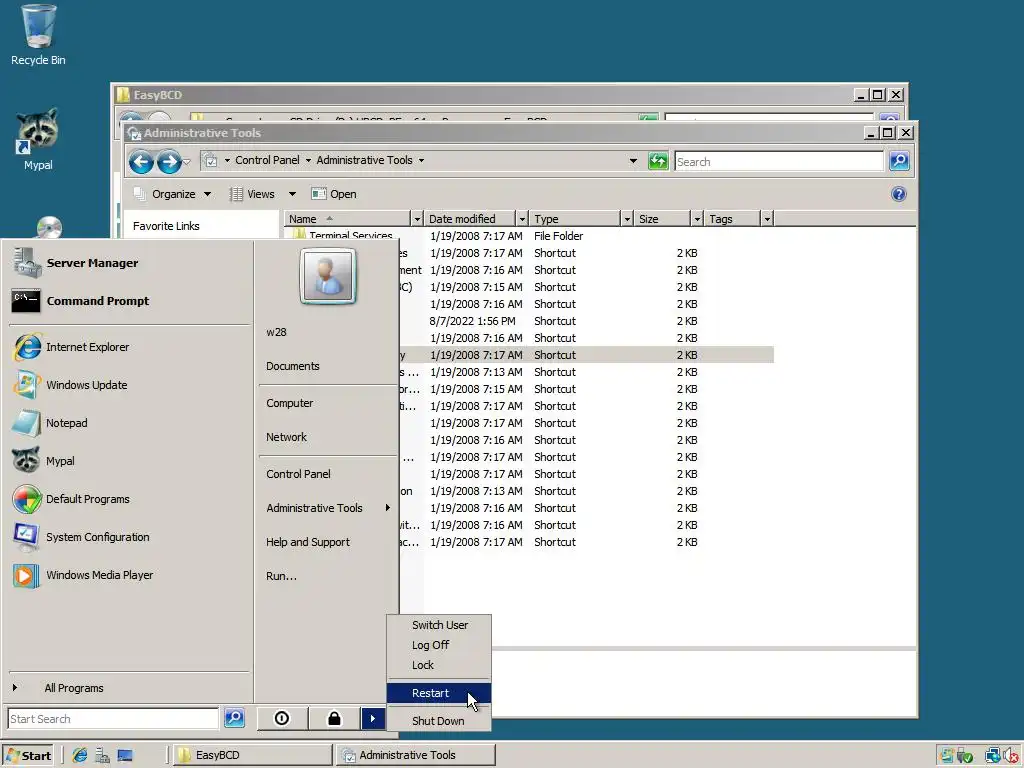Open the Organize dropdown menu

point(173,194)
